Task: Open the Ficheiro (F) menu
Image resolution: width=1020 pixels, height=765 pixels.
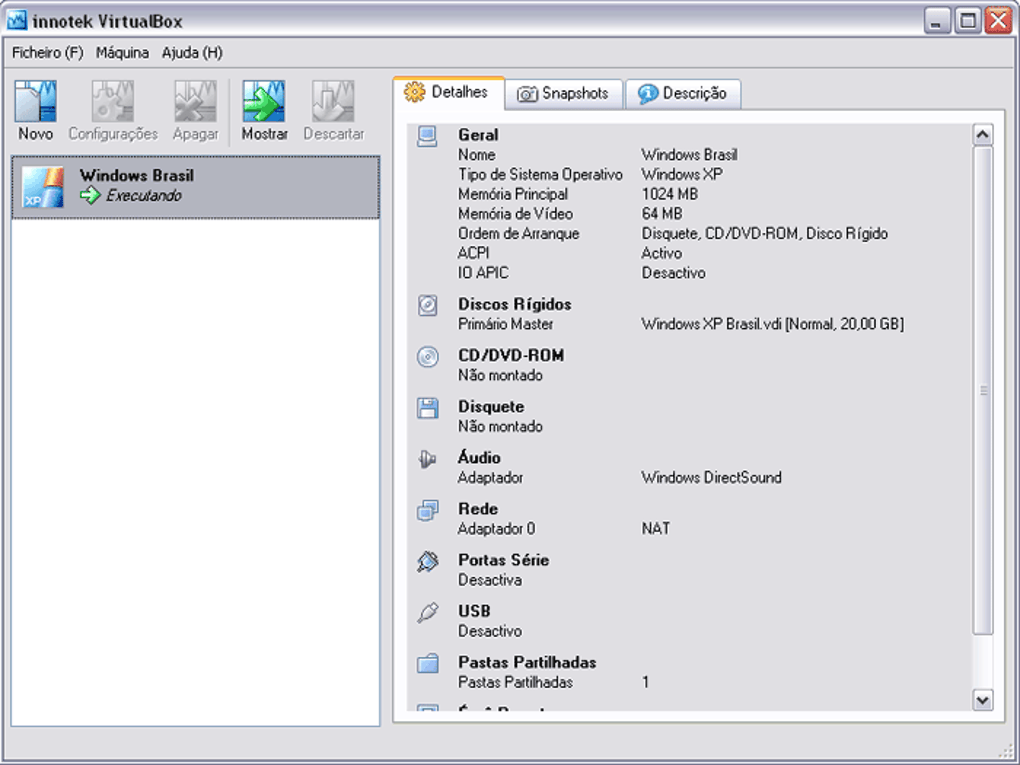Action: (x=47, y=53)
